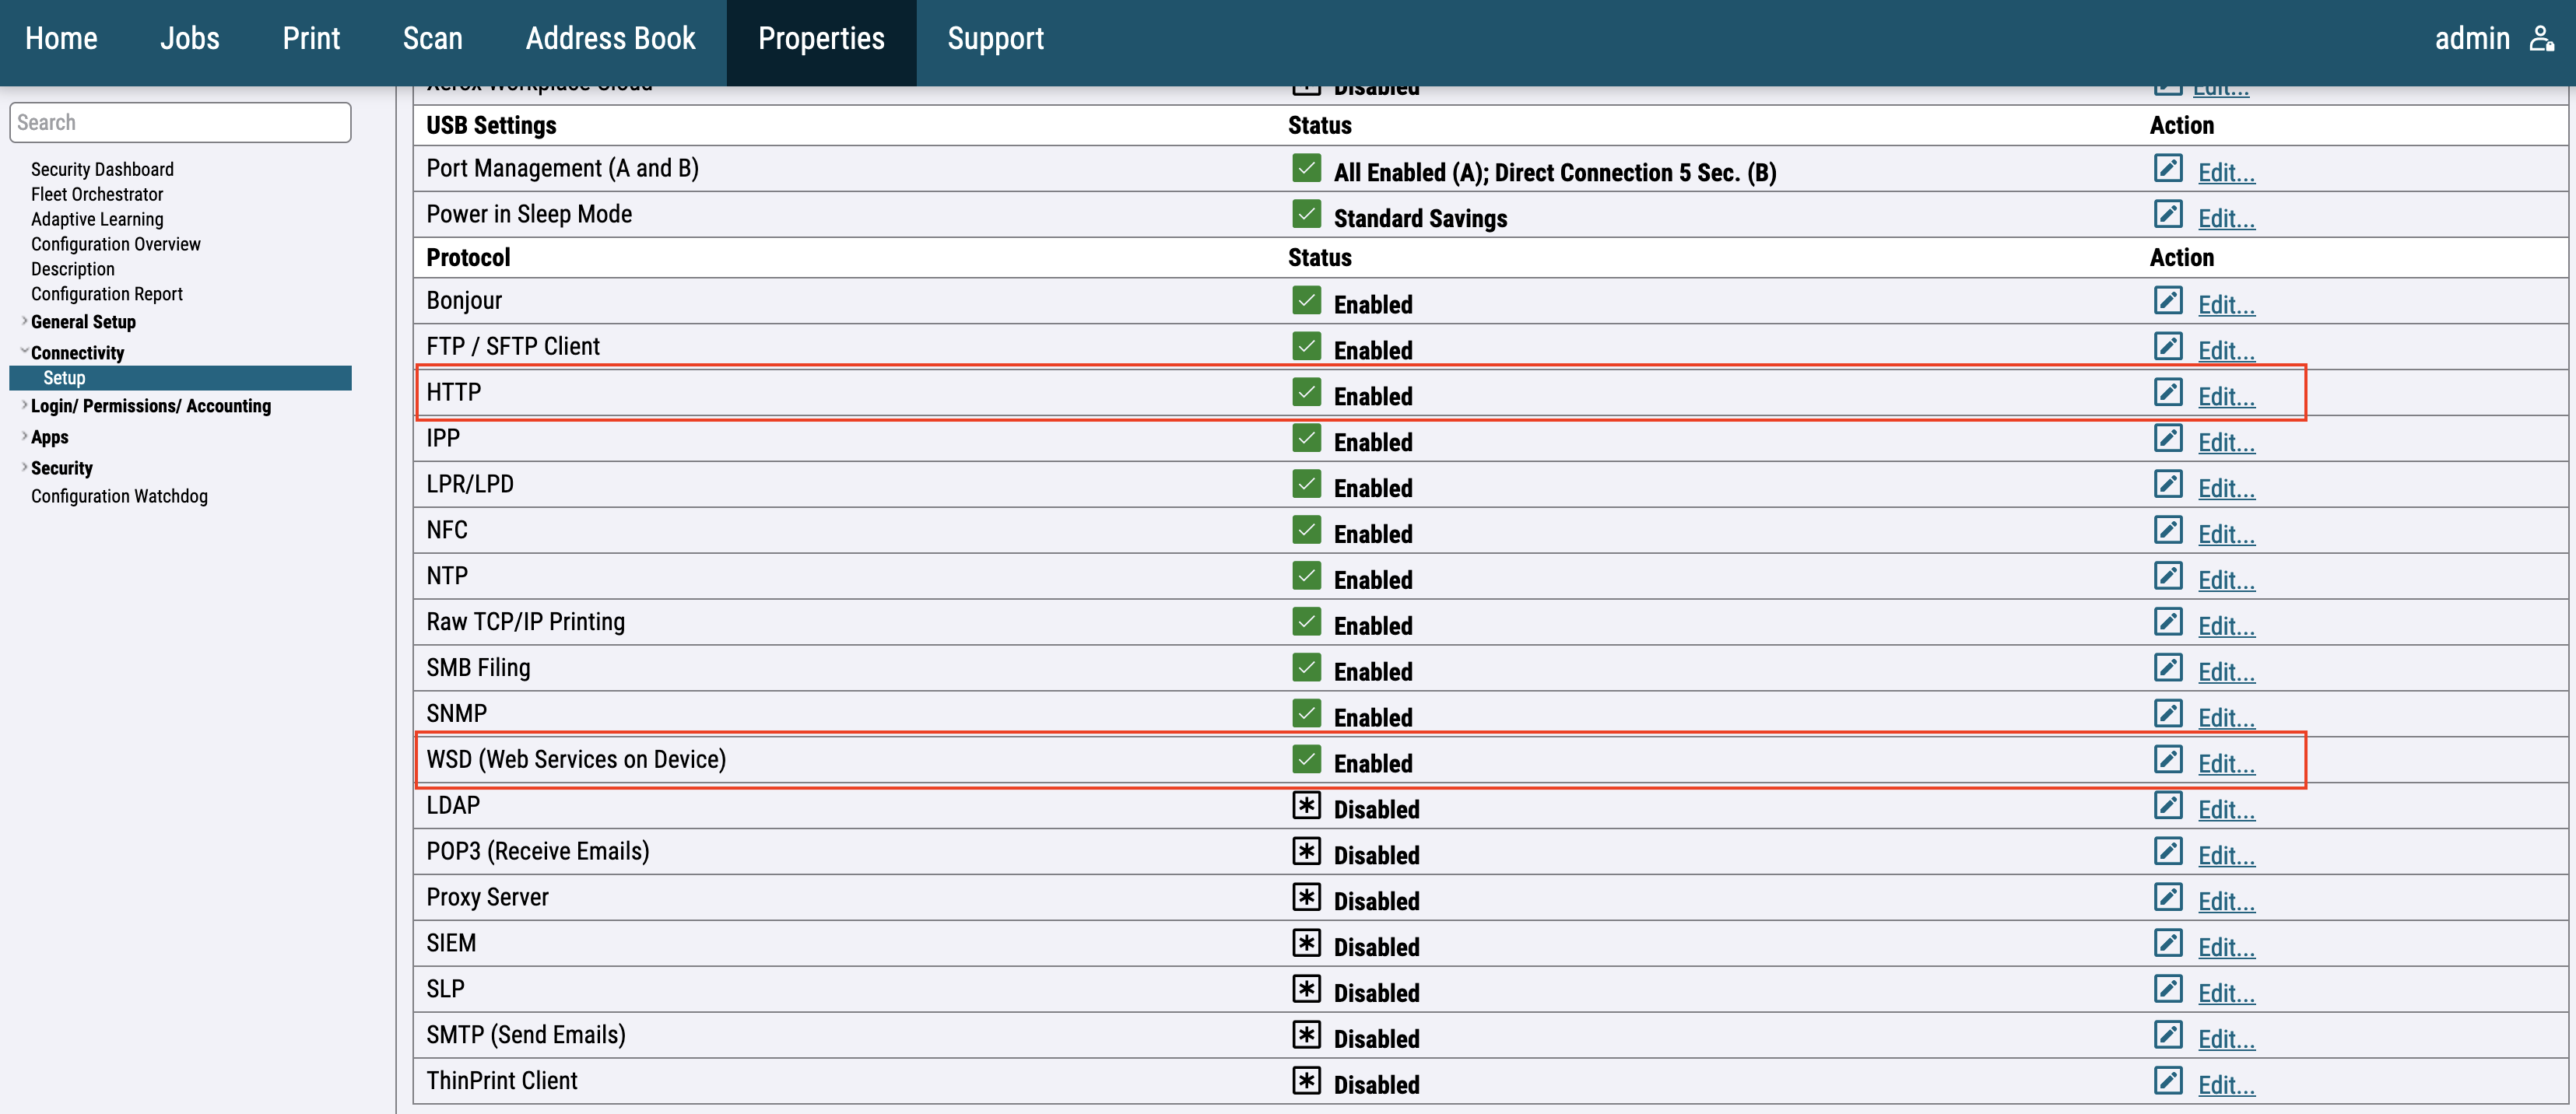This screenshot has width=2576, height=1114.
Task: Click the pencil edit icon for HTTP row
Action: pos(2167,392)
